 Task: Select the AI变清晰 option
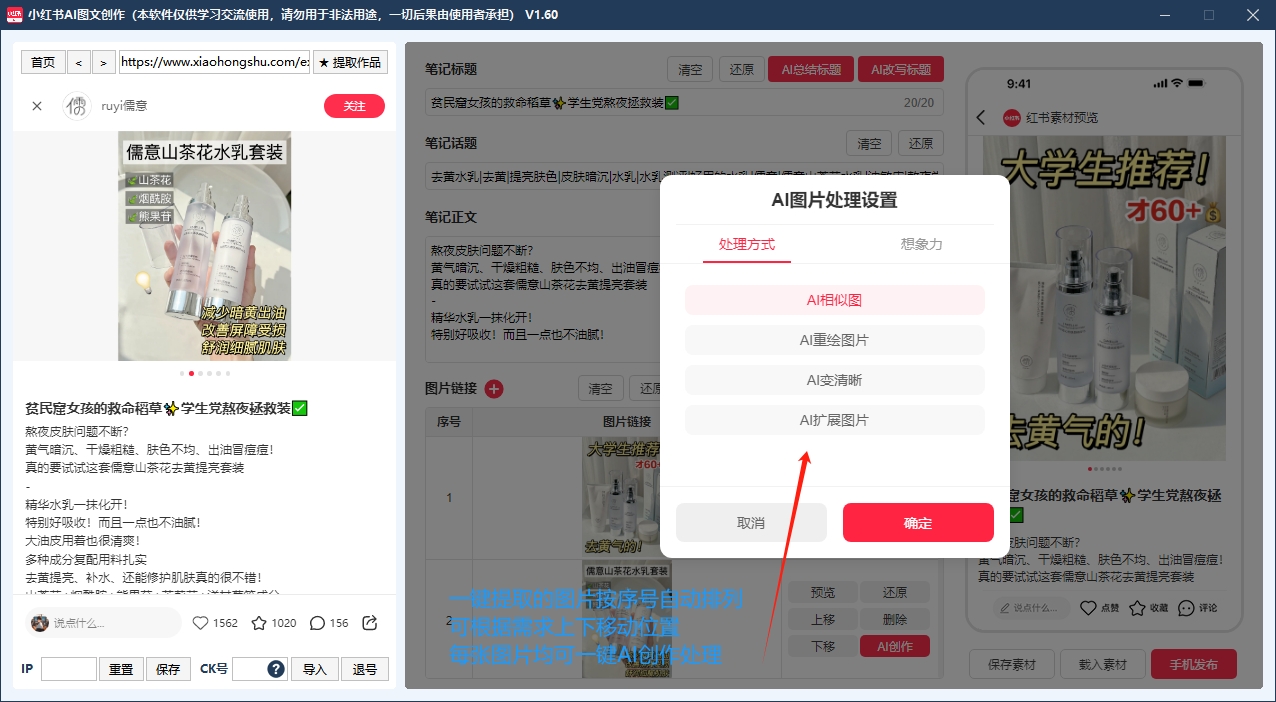(x=834, y=380)
